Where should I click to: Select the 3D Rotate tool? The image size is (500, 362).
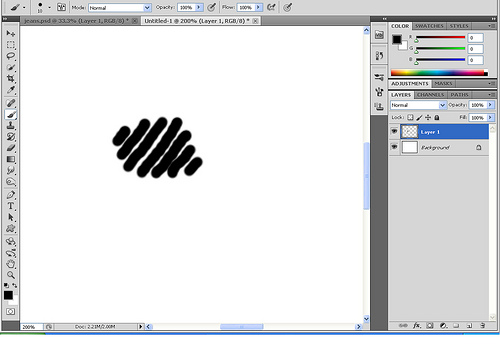(x=11, y=242)
